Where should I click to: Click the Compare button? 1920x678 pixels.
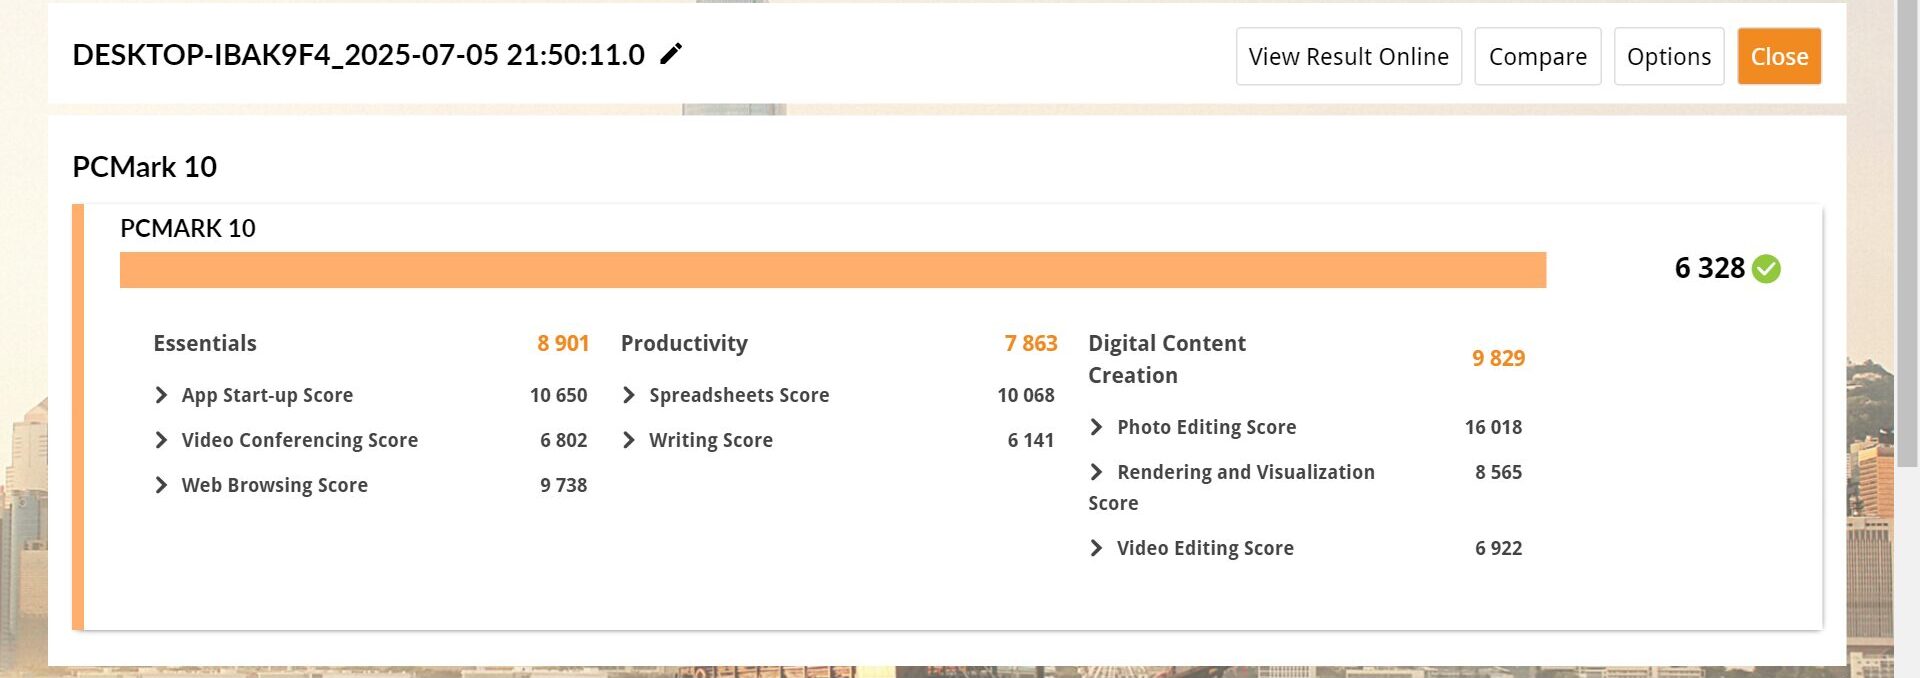point(1538,57)
